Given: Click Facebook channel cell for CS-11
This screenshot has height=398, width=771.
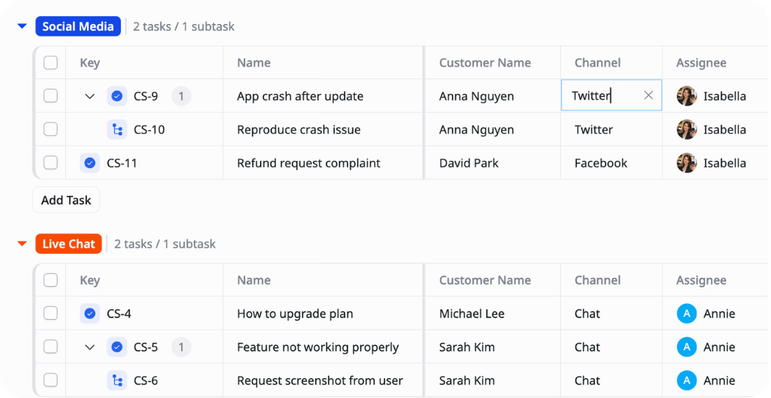Looking at the screenshot, I should 601,163.
